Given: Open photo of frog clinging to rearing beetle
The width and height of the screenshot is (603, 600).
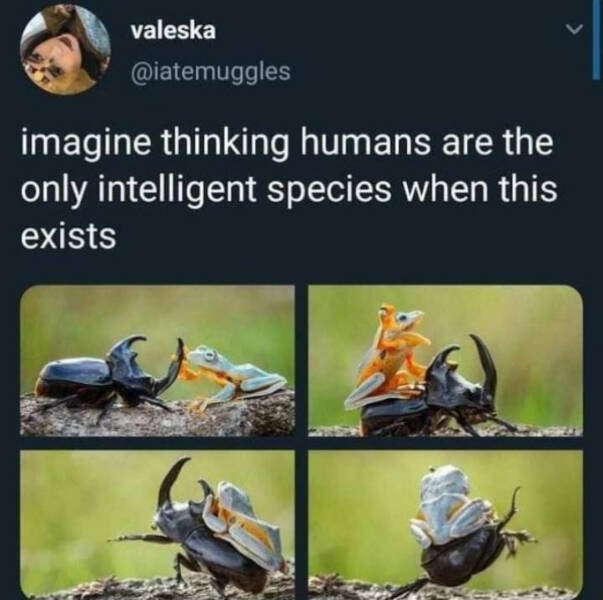Looking at the screenshot, I should [x=157, y=524].
